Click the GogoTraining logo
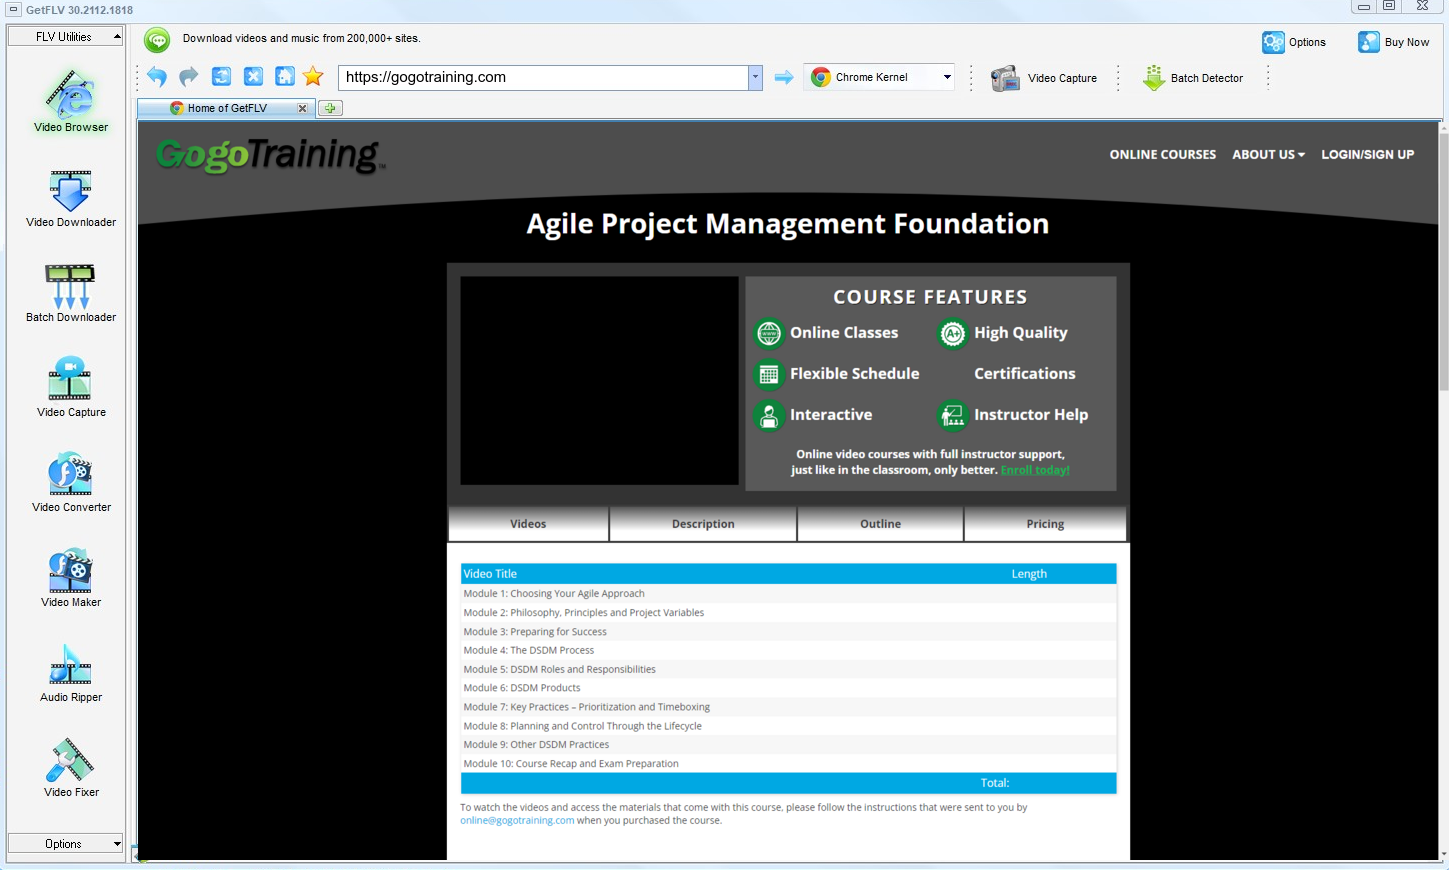The height and width of the screenshot is (870, 1449). (x=270, y=155)
